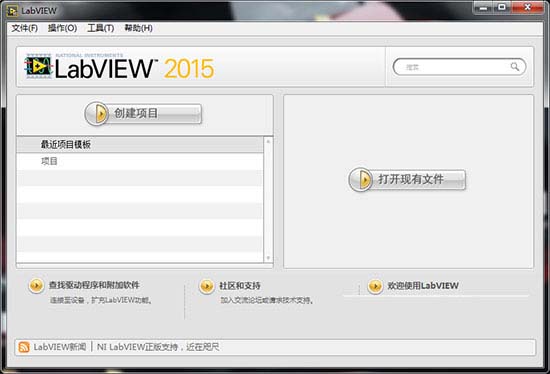Viewport: 550px width, 374px height.
Task: Click arrow icon beside 欢迎使用LabVIEW
Action: point(375,286)
